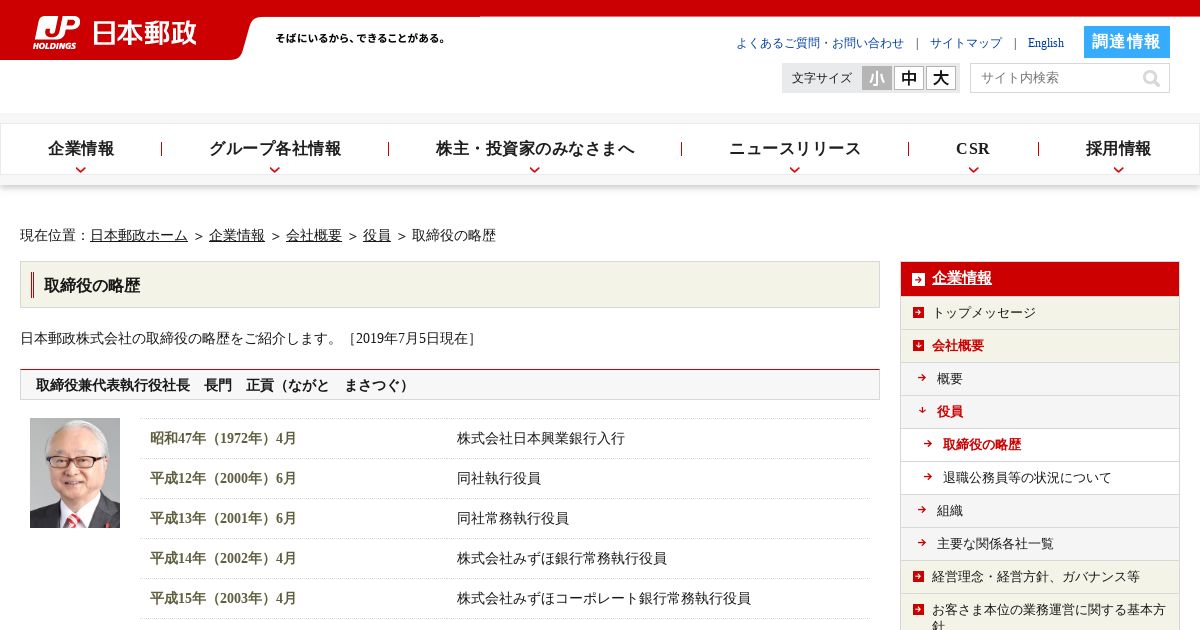Click 株式会社みずほ銀行常務執行役員 entry

(x=562, y=559)
